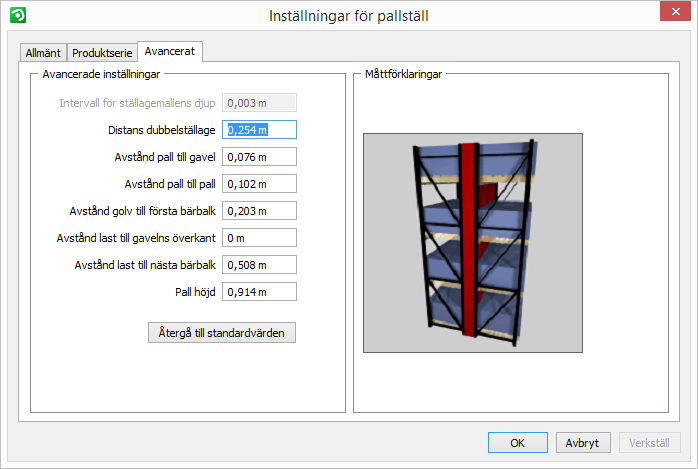The width and height of the screenshot is (698, 469).
Task: Focus the Distans dubbelställage input field
Action: pos(260,130)
